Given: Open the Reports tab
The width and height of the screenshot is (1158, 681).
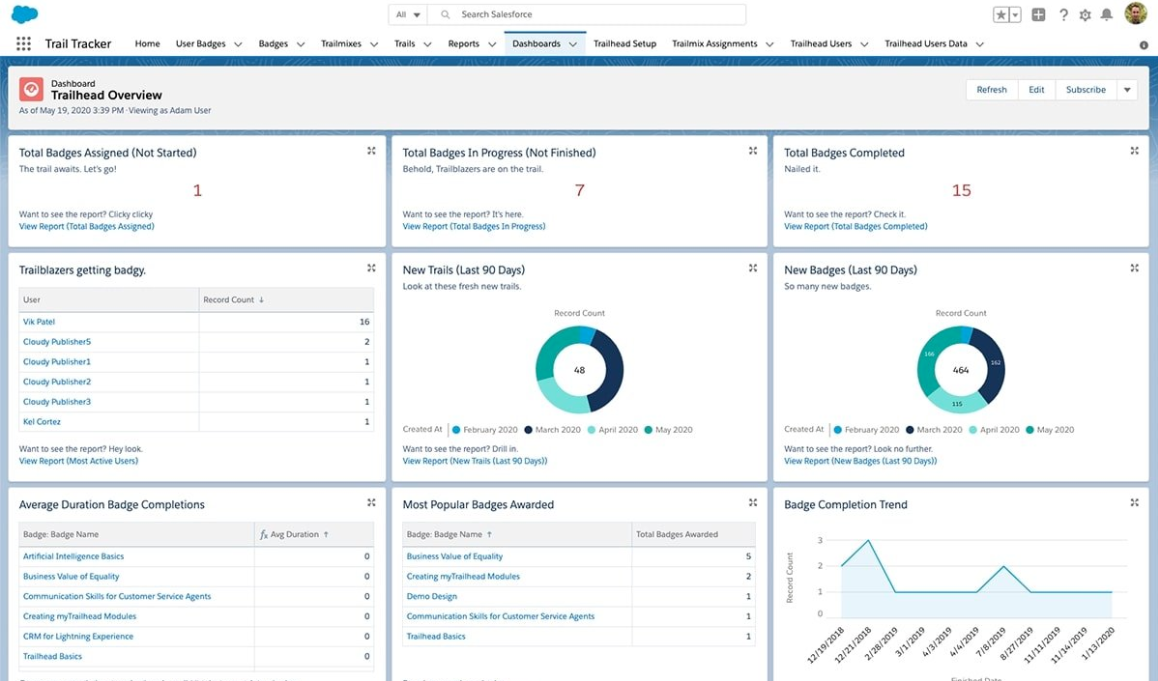Looking at the screenshot, I should (x=464, y=44).
